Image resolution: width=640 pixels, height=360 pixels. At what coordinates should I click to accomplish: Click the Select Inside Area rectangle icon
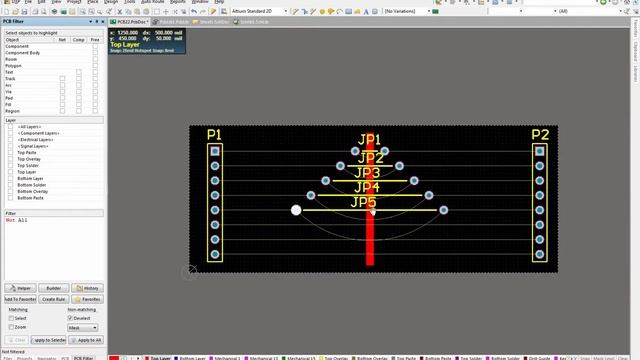point(157,12)
